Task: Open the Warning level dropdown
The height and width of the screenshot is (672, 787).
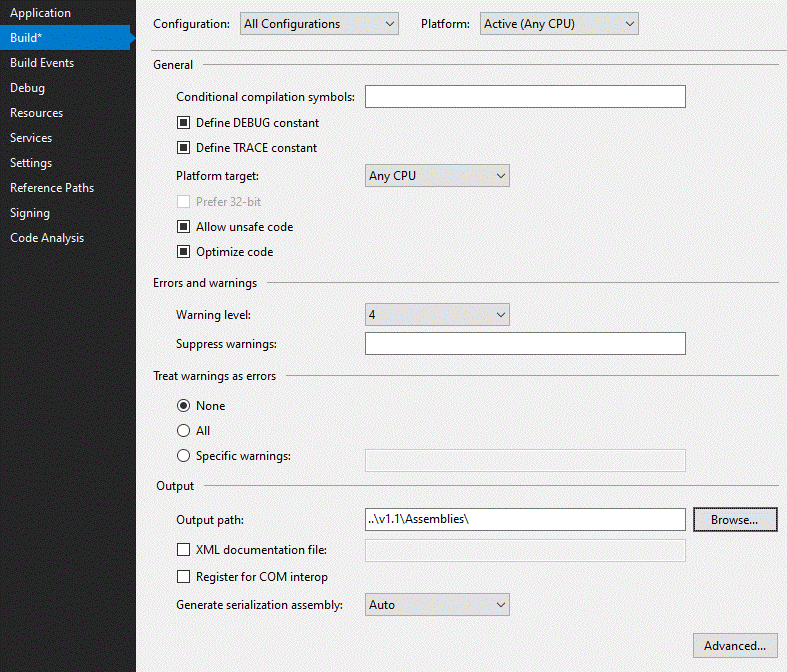Action: click(x=437, y=315)
